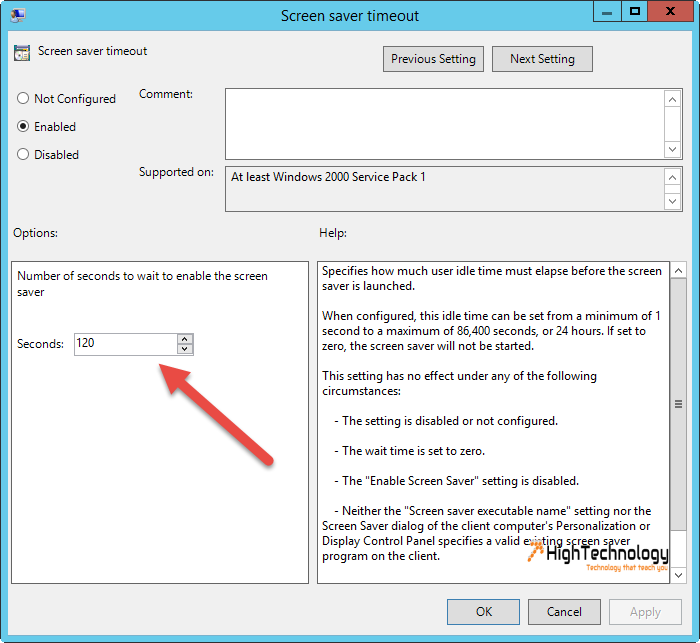Click 'The wait time is set to zero.' line
This screenshot has width=700, height=643.
pos(410,451)
